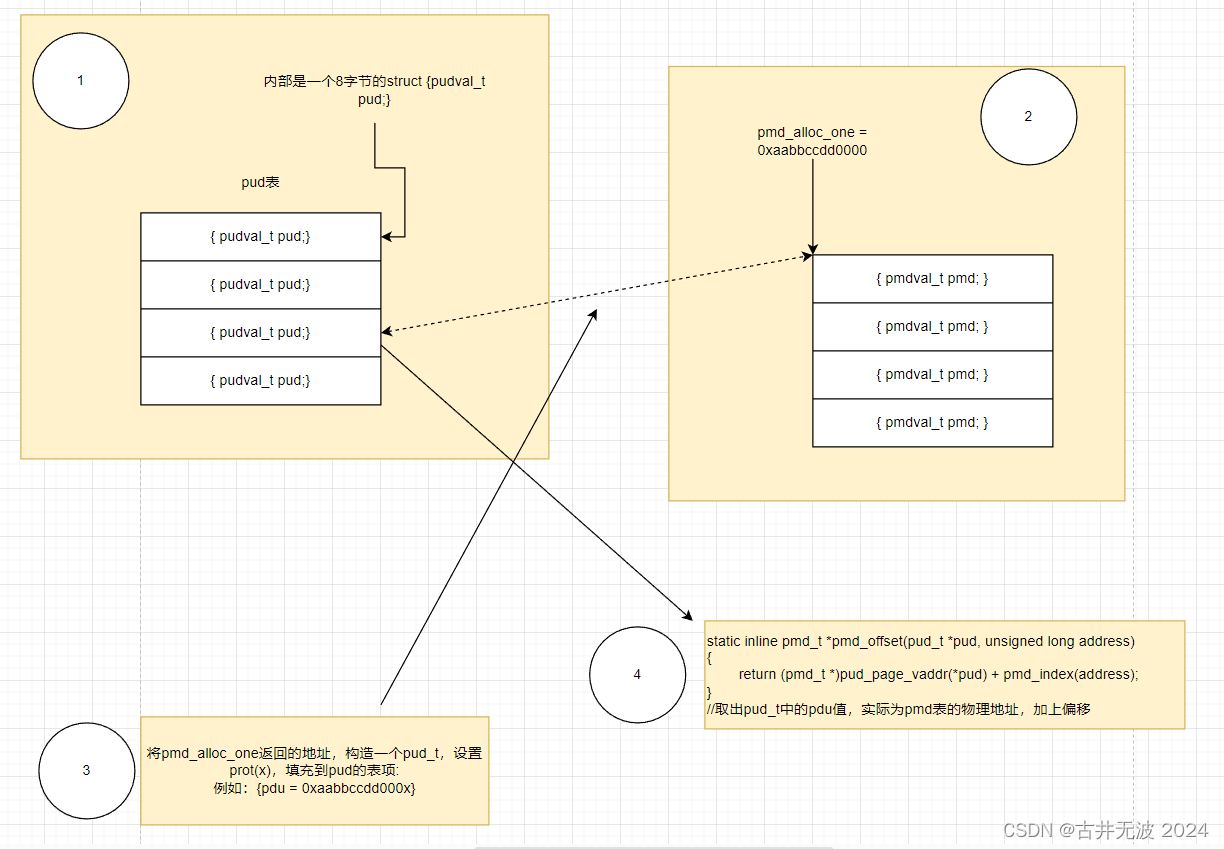Click the 8字节struct annotation text
The height and width of the screenshot is (849, 1224).
[372, 90]
